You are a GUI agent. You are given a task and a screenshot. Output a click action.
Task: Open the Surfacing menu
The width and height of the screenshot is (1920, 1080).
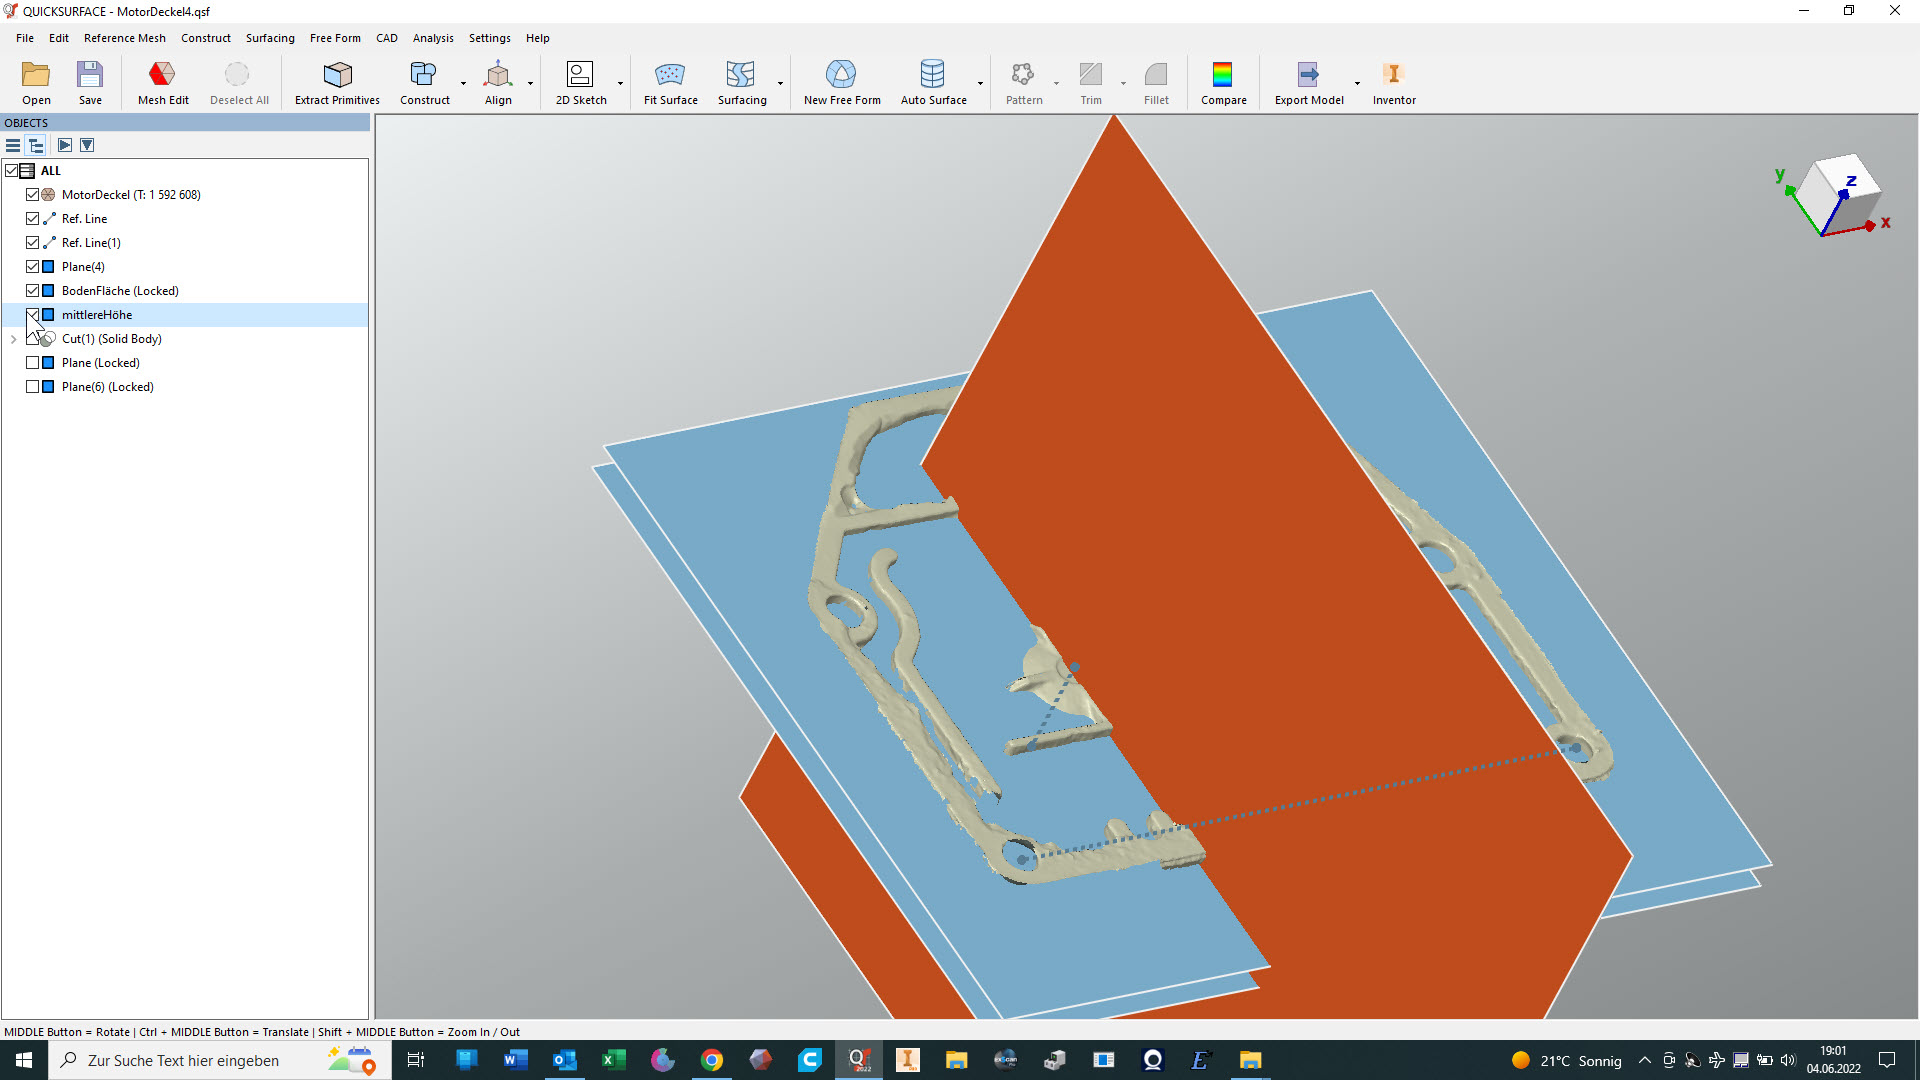point(270,38)
